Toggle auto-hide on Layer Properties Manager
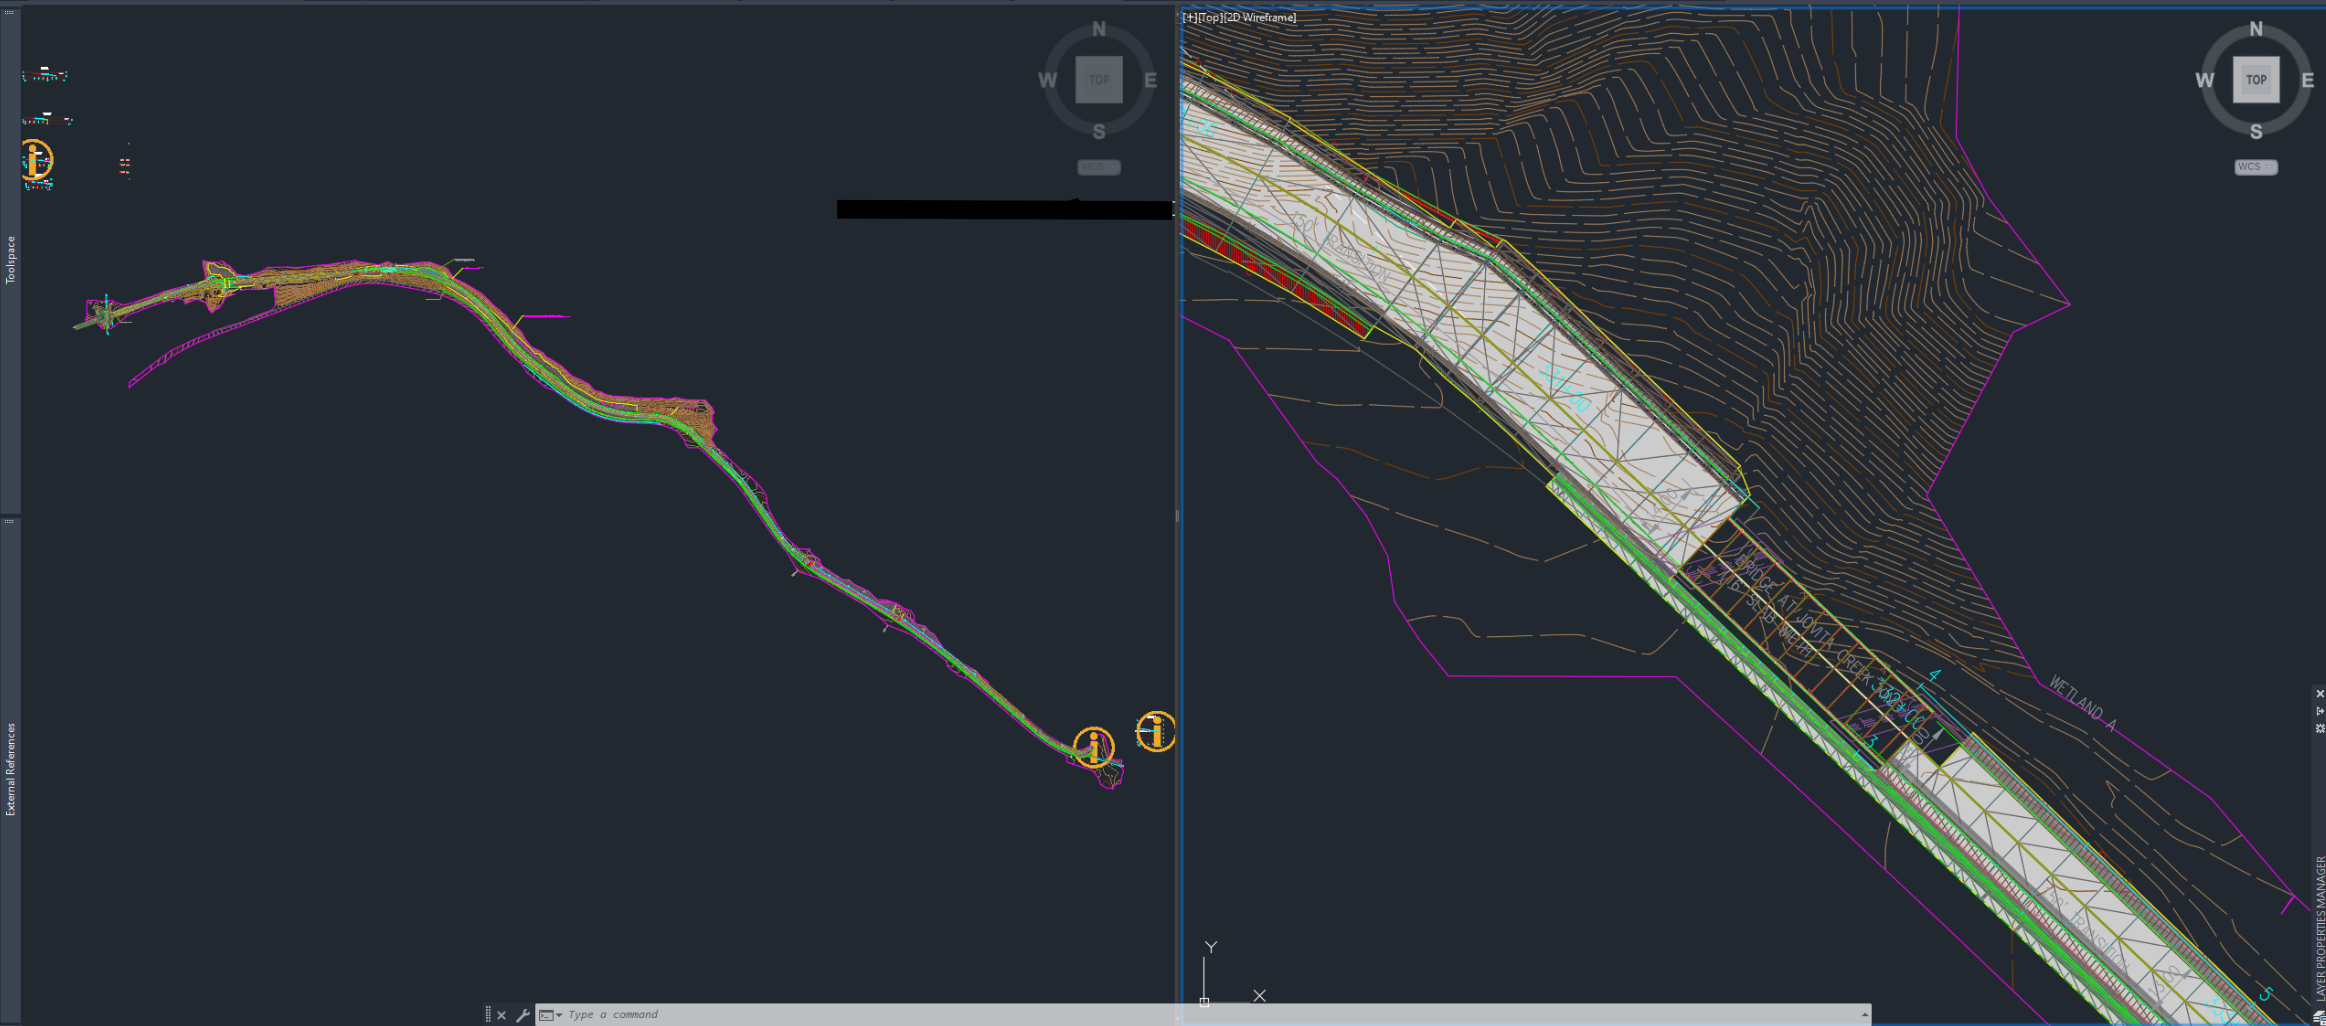This screenshot has width=2326, height=1026. [2319, 711]
